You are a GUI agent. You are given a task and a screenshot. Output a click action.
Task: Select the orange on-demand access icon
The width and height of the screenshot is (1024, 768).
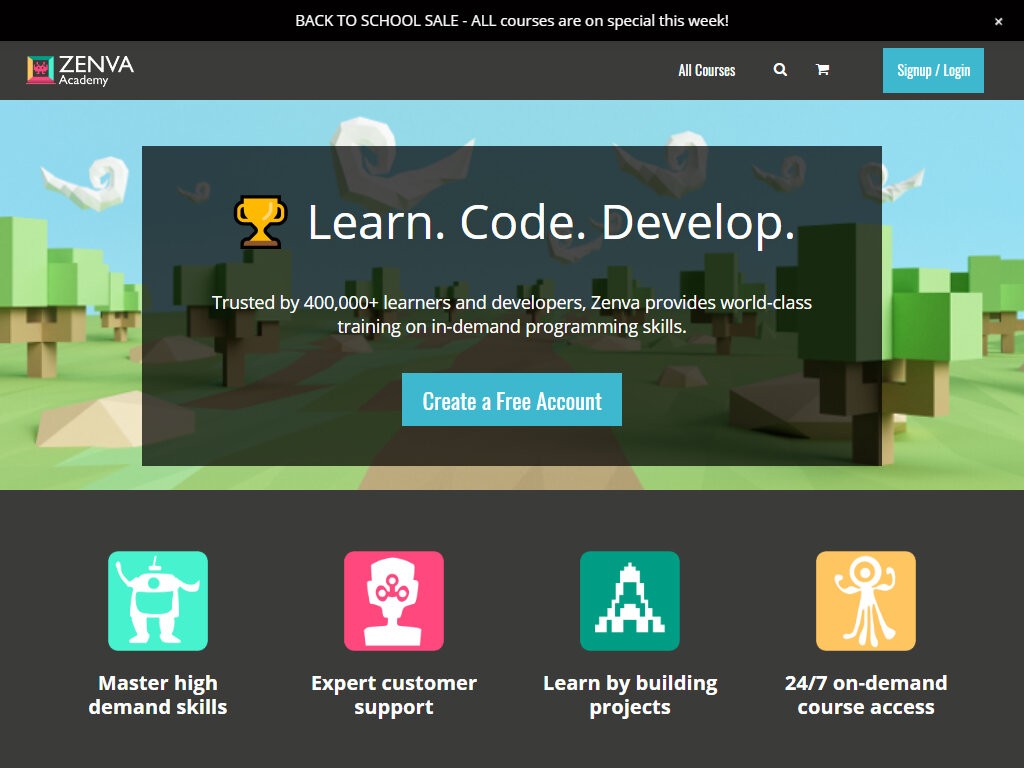[x=866, y=601]
